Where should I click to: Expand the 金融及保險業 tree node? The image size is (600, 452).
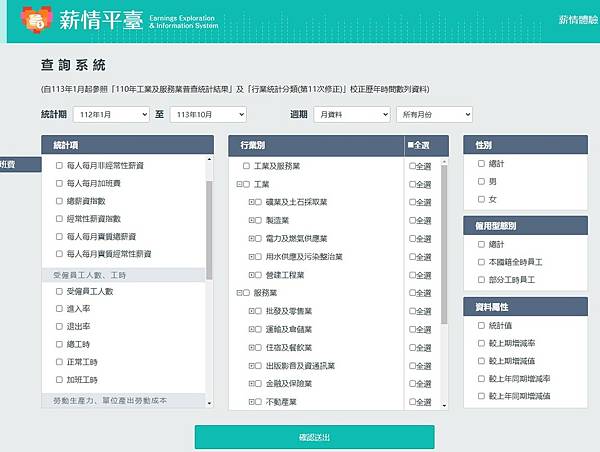coord(251,383)
